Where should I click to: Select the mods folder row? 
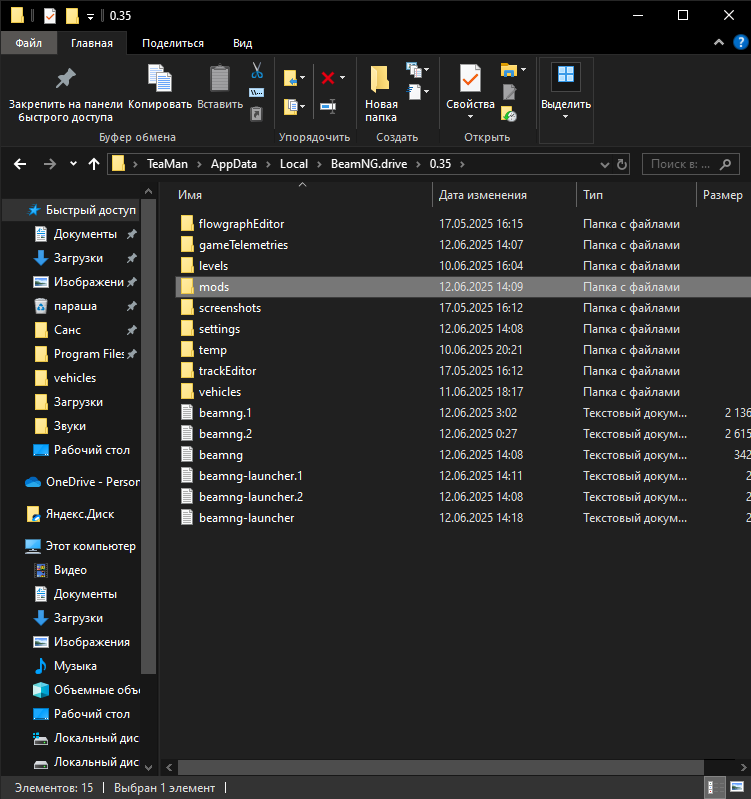coord(463,287)
